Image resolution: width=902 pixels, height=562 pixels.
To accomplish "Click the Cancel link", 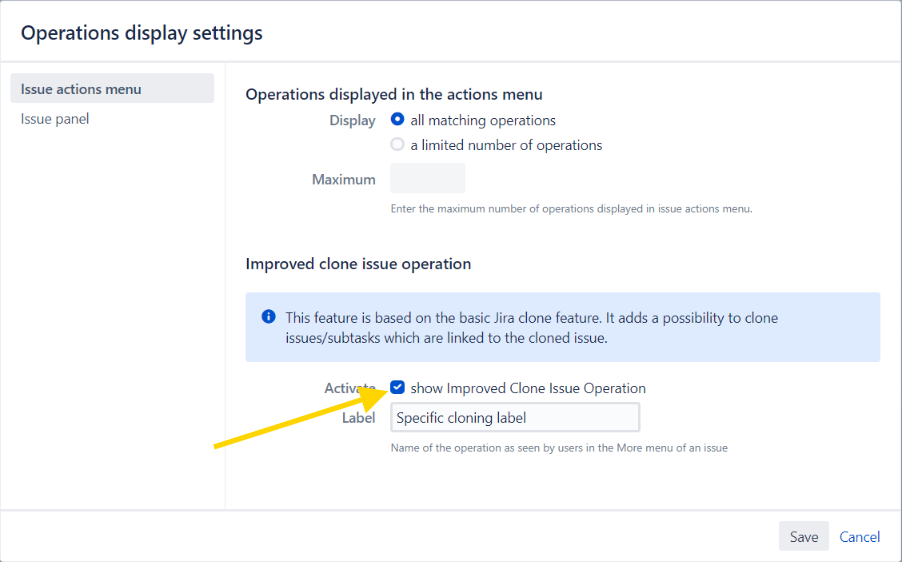I will (x=859, y=537).
